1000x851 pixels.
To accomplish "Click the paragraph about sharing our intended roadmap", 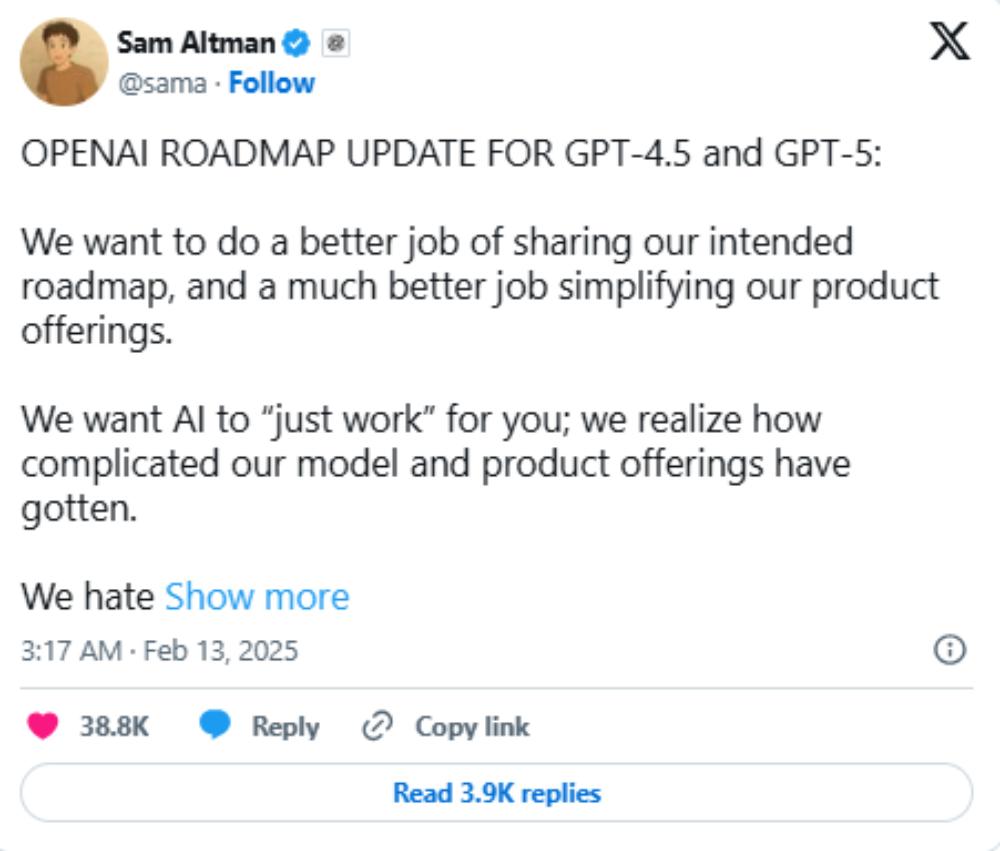I will [x=478, y=286].
